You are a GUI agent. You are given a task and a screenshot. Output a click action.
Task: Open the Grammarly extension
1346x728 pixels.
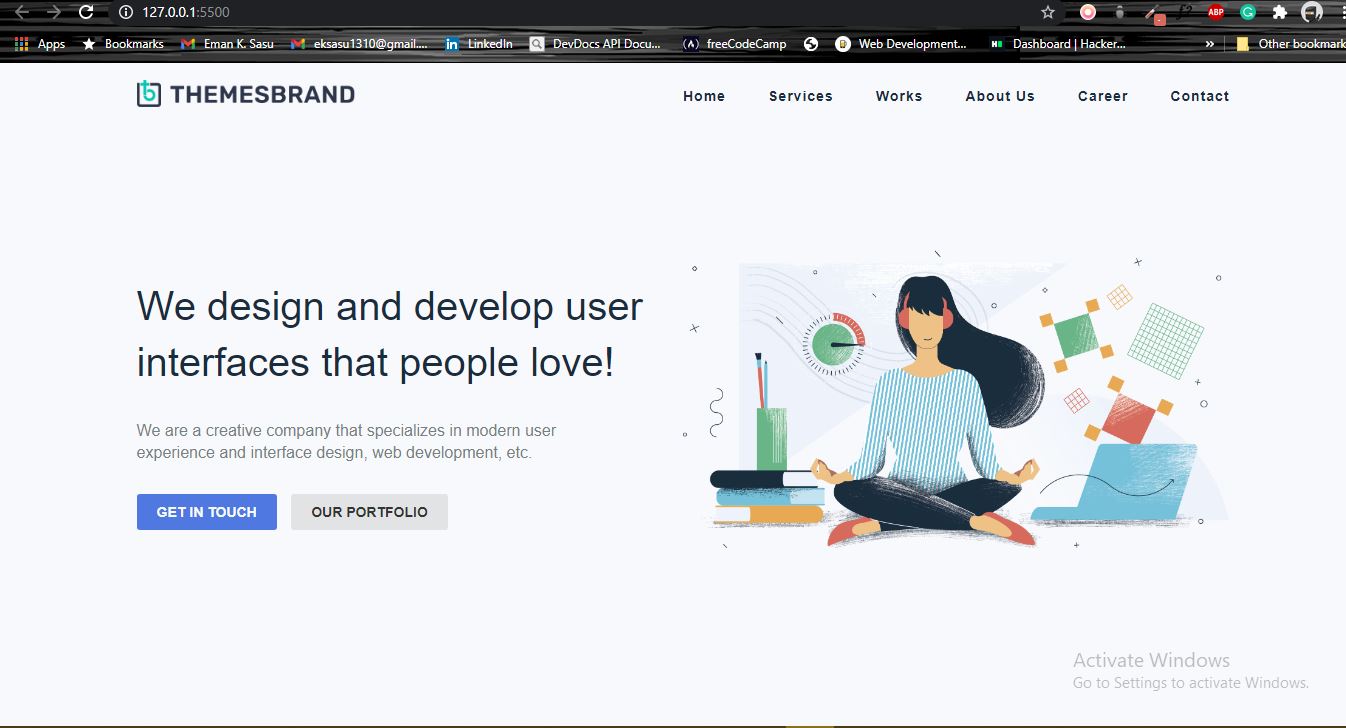[x=1246, y=12]
